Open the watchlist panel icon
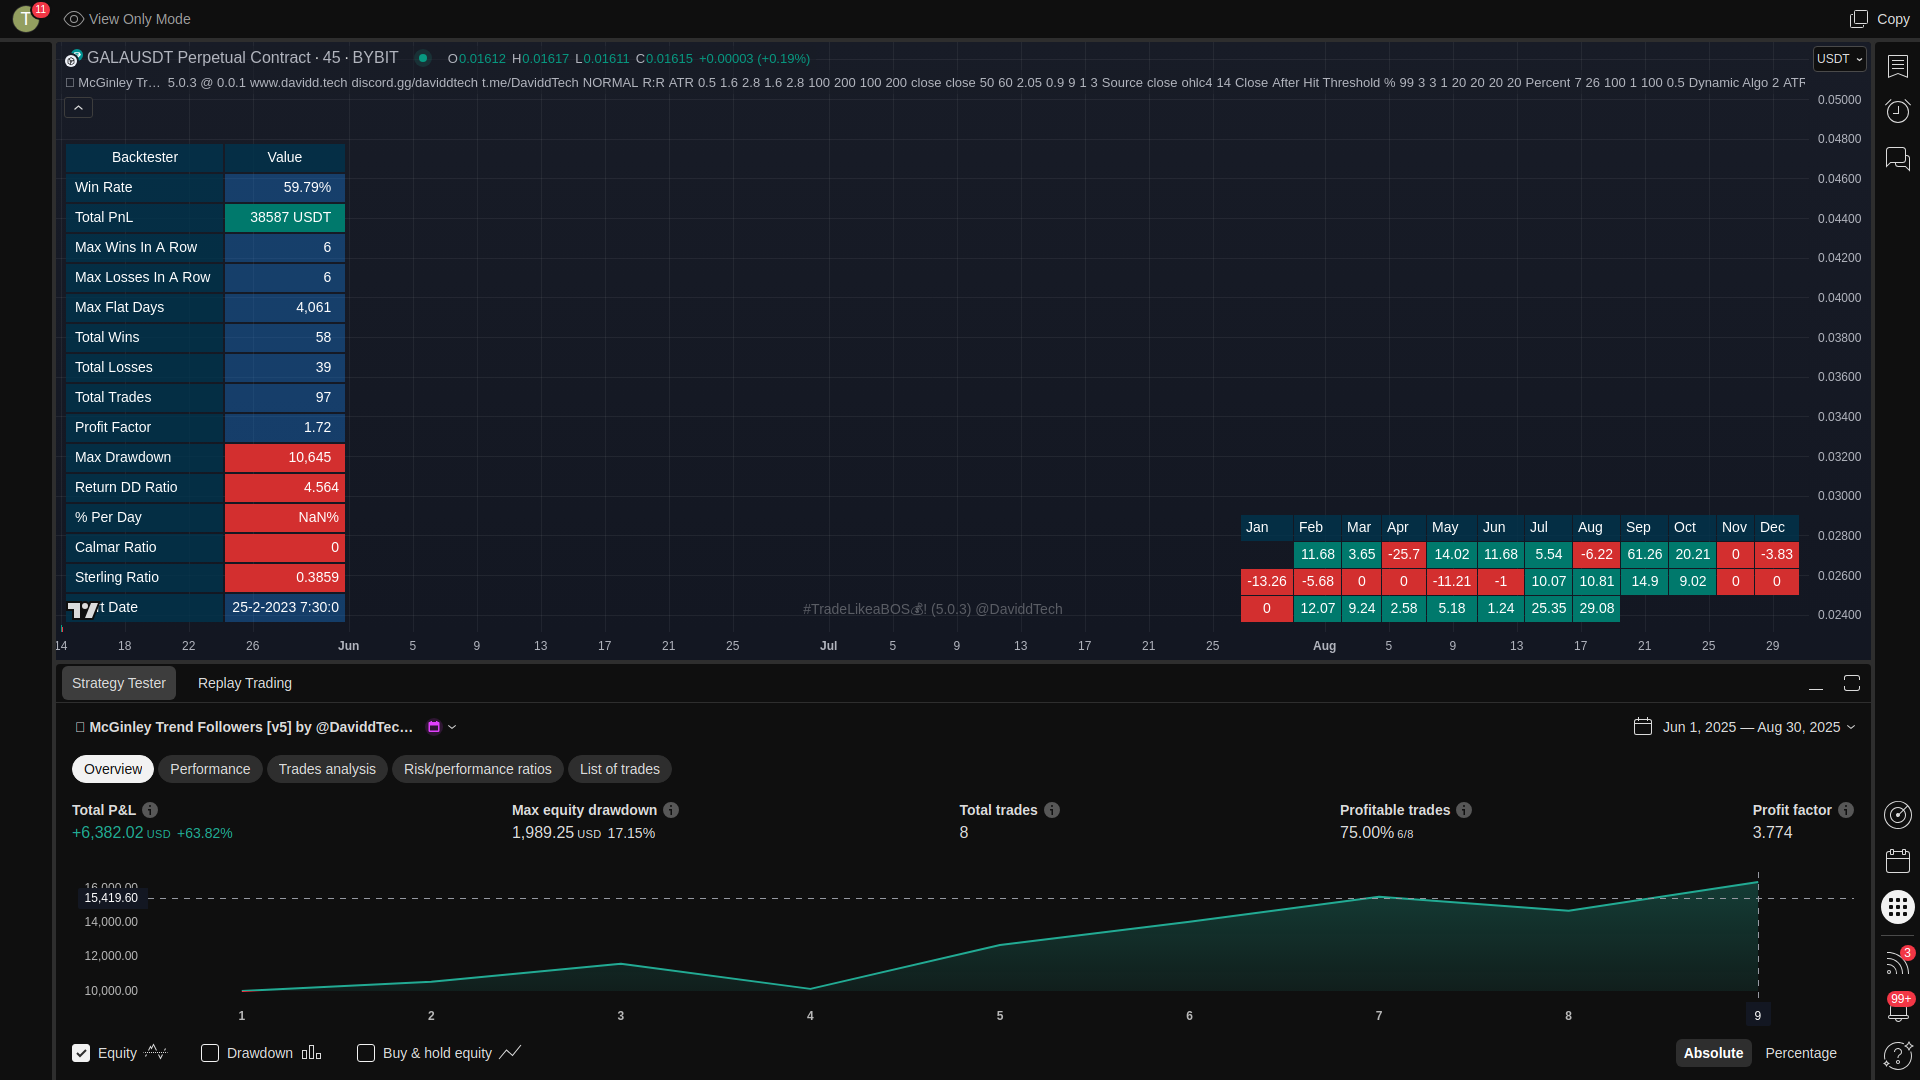This screenshot has height=1080, width=1920. pos(1898,66)
